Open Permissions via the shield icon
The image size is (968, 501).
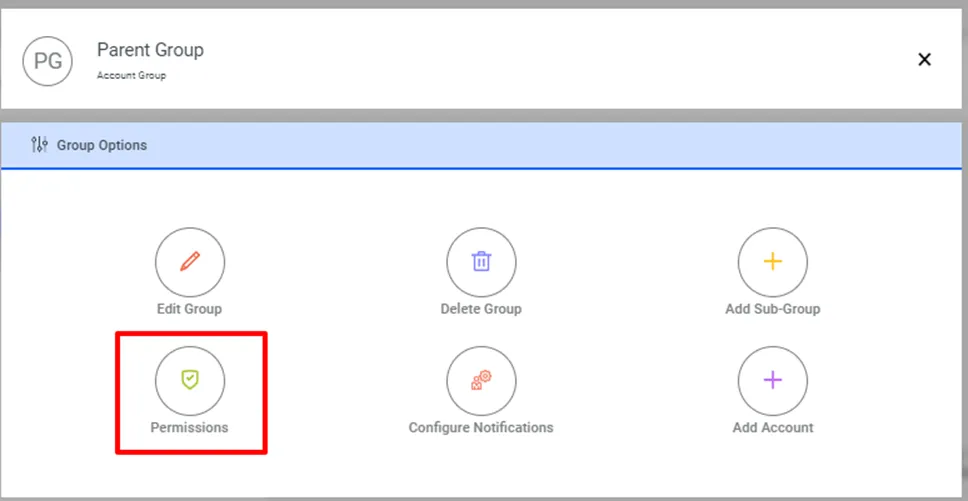[x=190, y=380]
